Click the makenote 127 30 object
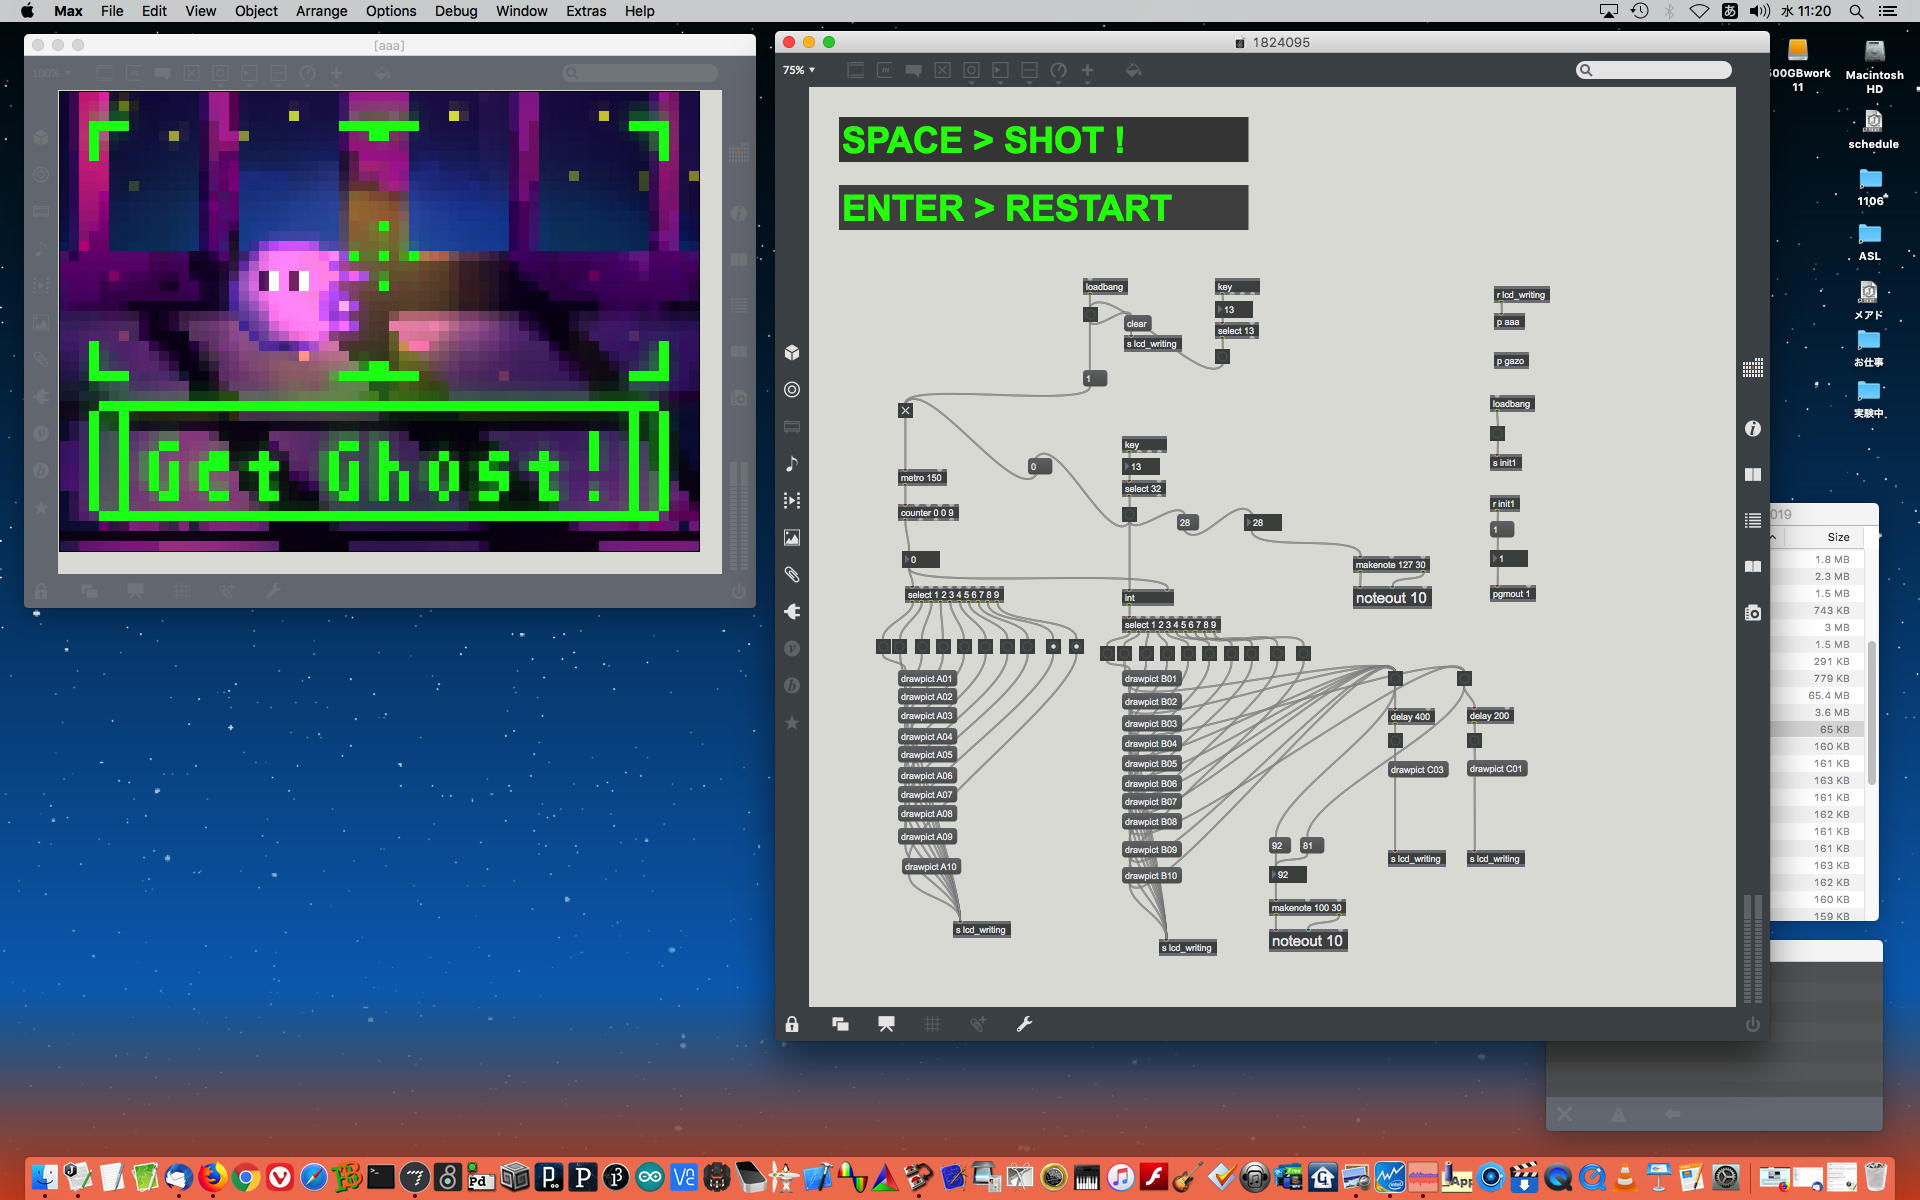The width and height of the screenshot is (1920, 1200). pyautogui.click(x=1390, y=565)
